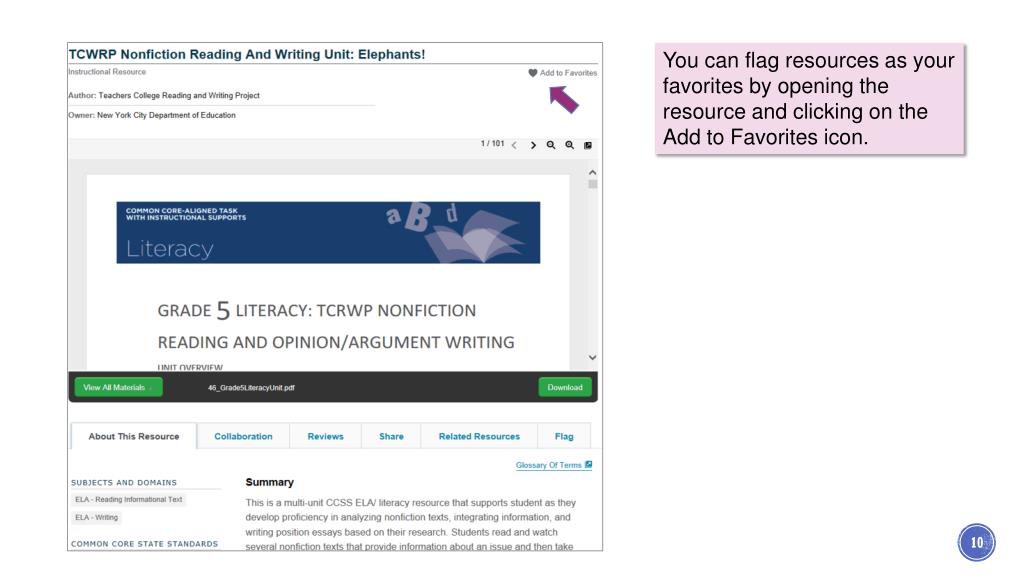
Task: Click the page counter 1 / 101
Action: pyautogui.click(x=492, y=144)
